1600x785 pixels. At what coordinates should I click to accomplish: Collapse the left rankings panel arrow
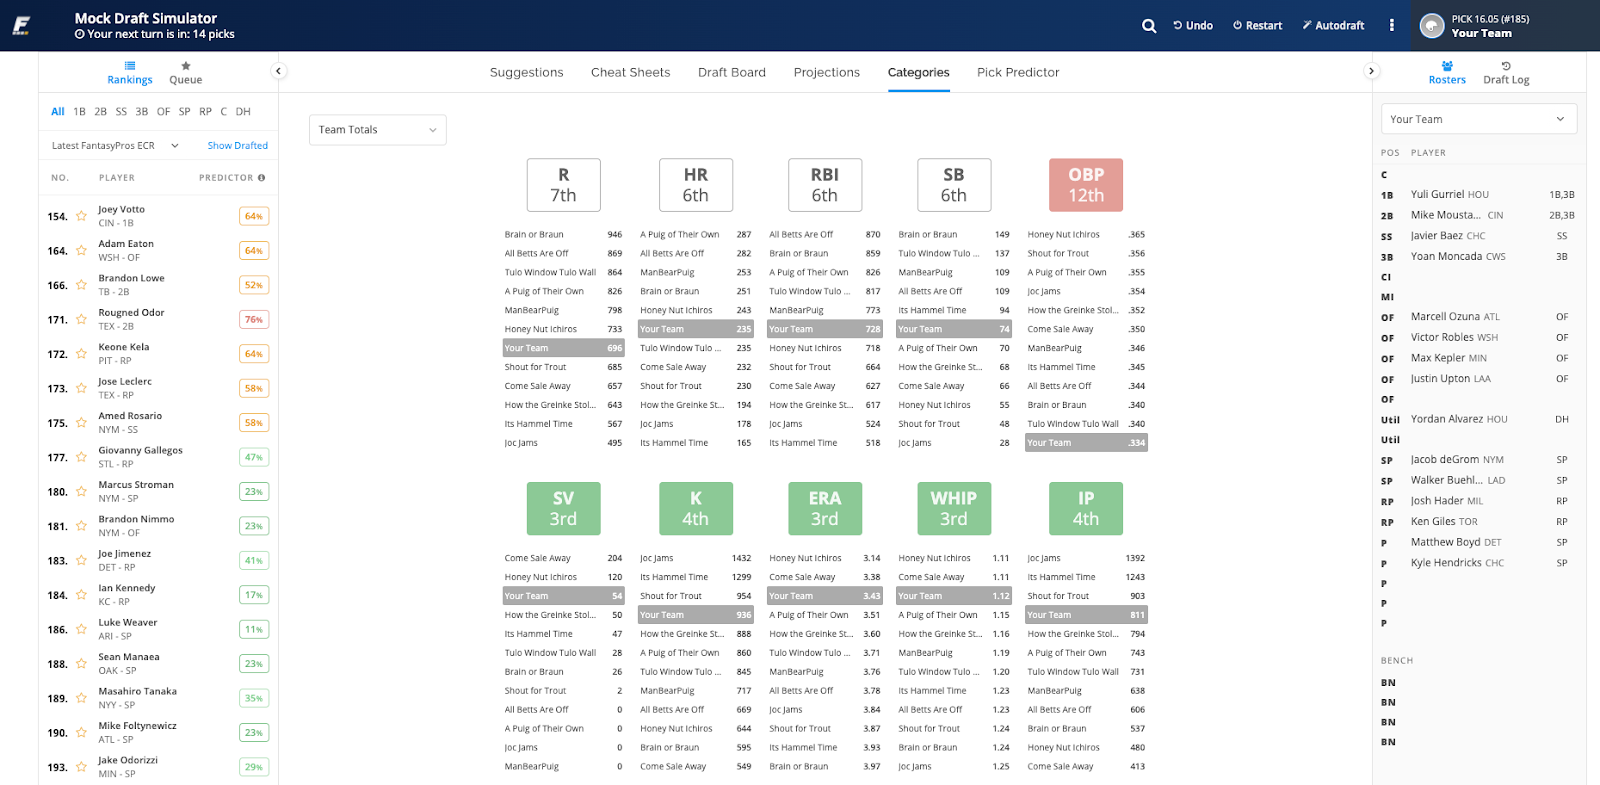tap(279, 71)
